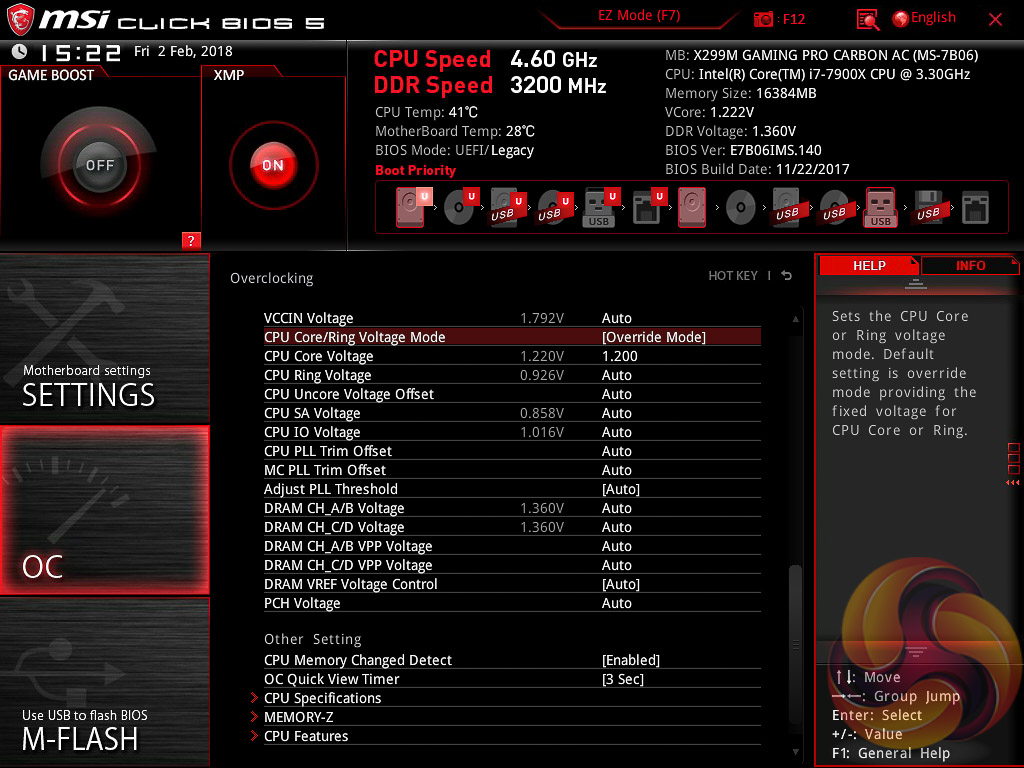Open Adjust PLL Threshold Auto dropdown
This screenshot has height=768, width=1024.
[x=620, y=489]
